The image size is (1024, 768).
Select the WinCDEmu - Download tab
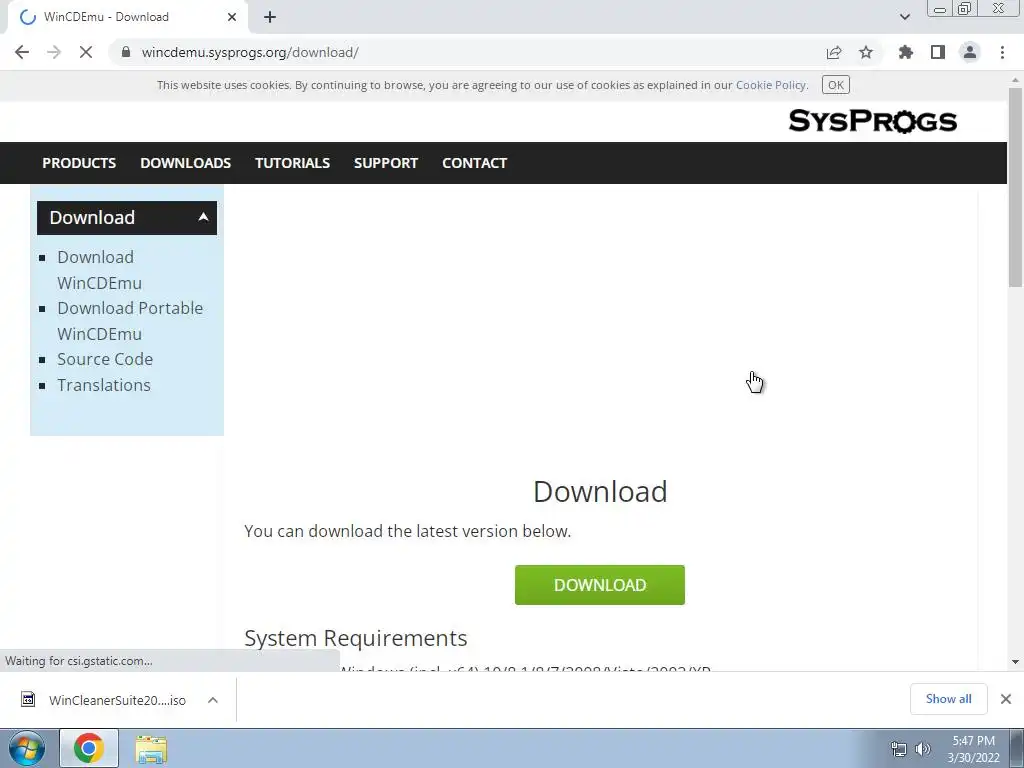pos(127,17)
